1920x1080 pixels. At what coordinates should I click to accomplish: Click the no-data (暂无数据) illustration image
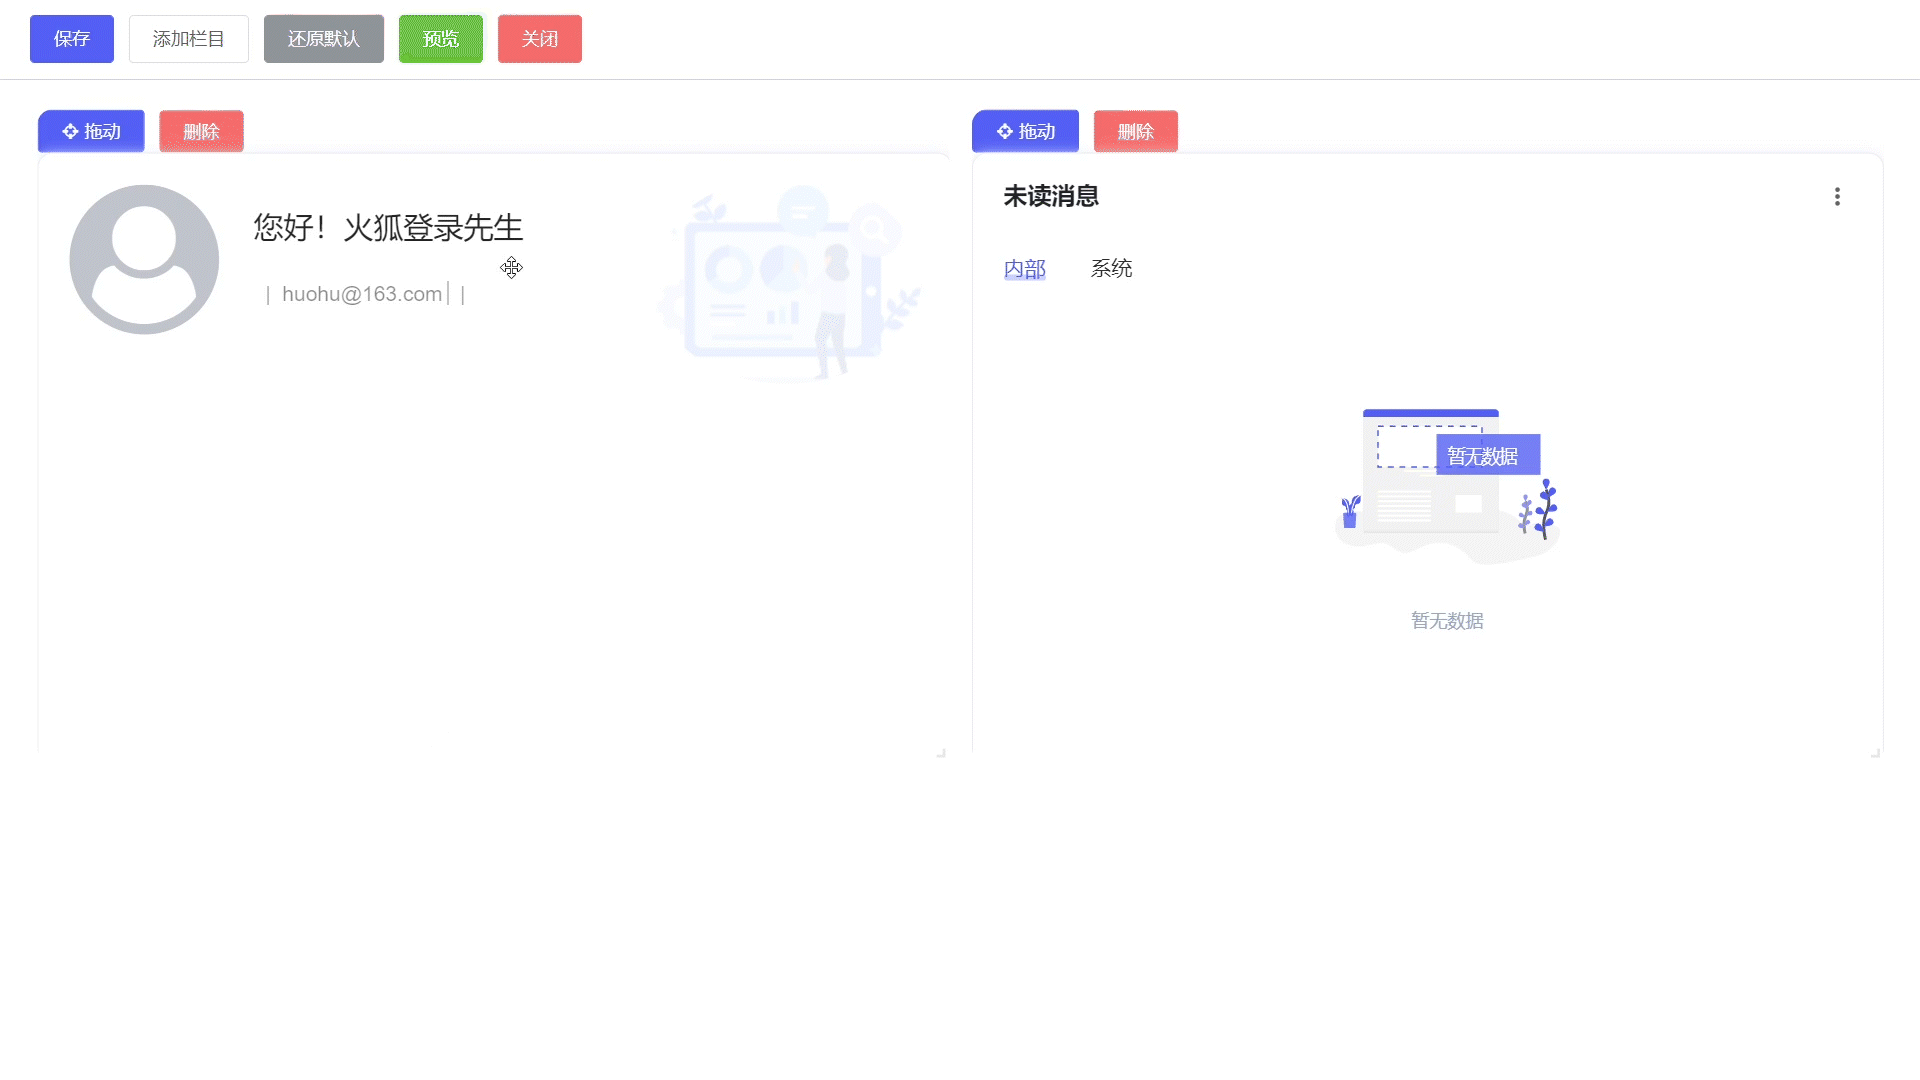click(x=1447, y=485)
